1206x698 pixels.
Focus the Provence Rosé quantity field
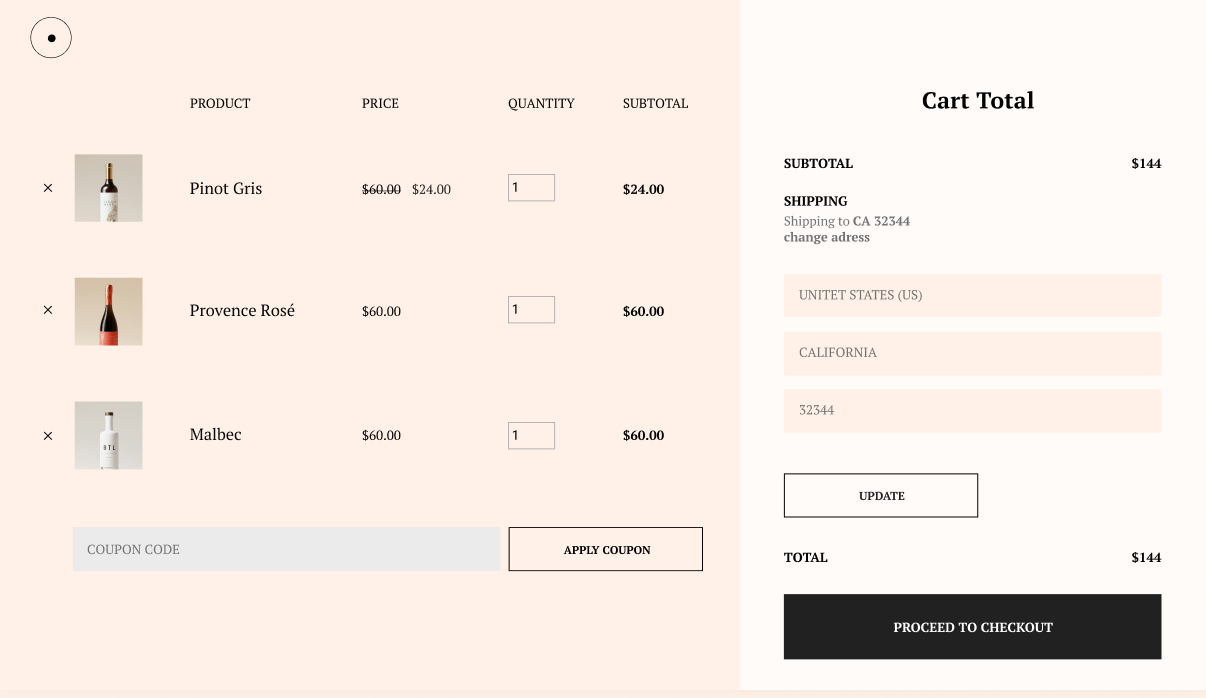pos(531,310)
